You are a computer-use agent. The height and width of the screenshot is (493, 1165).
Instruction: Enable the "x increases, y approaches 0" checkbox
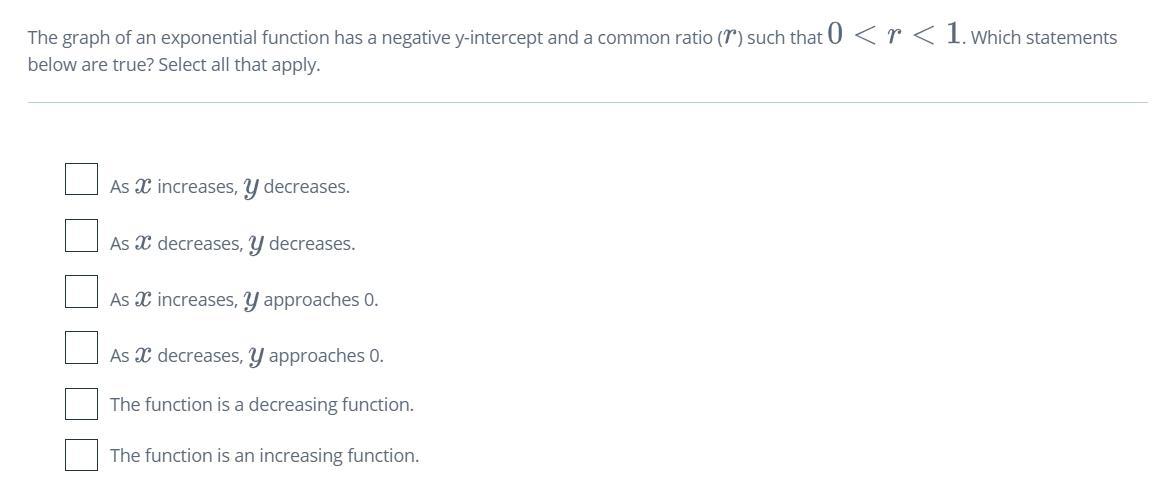(81, 291)
